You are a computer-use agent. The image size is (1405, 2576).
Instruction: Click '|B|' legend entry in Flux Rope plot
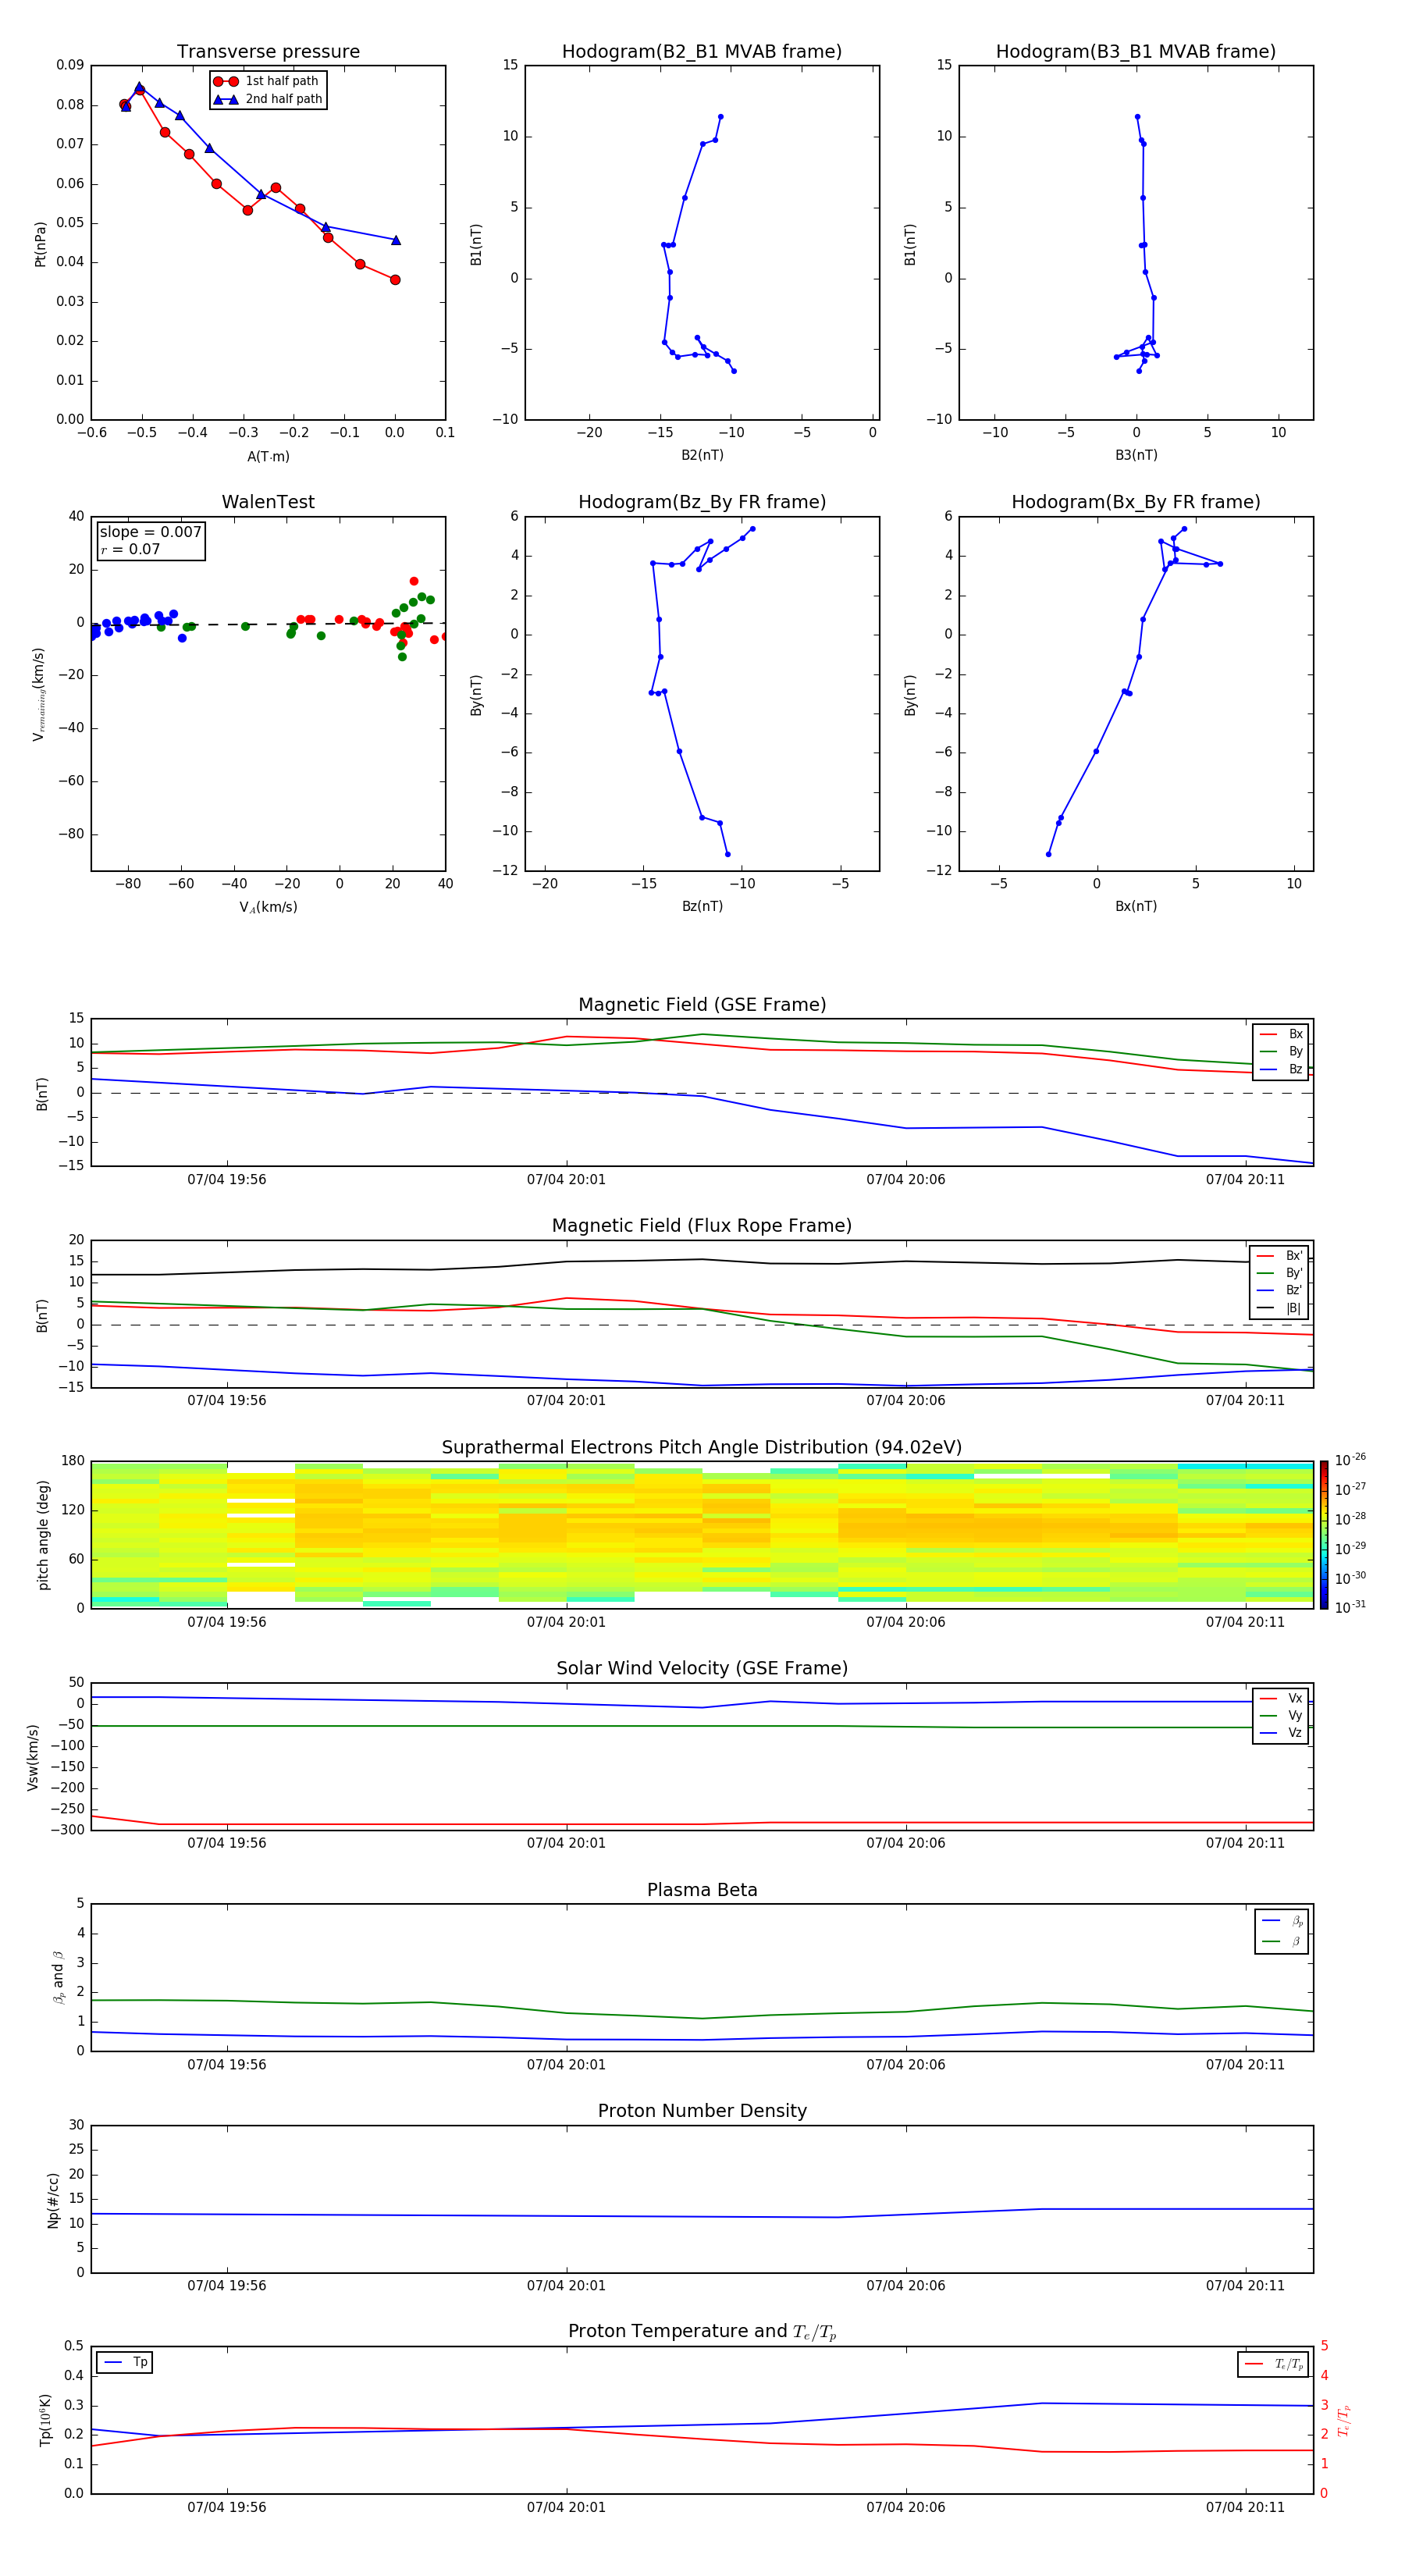1279,1308
